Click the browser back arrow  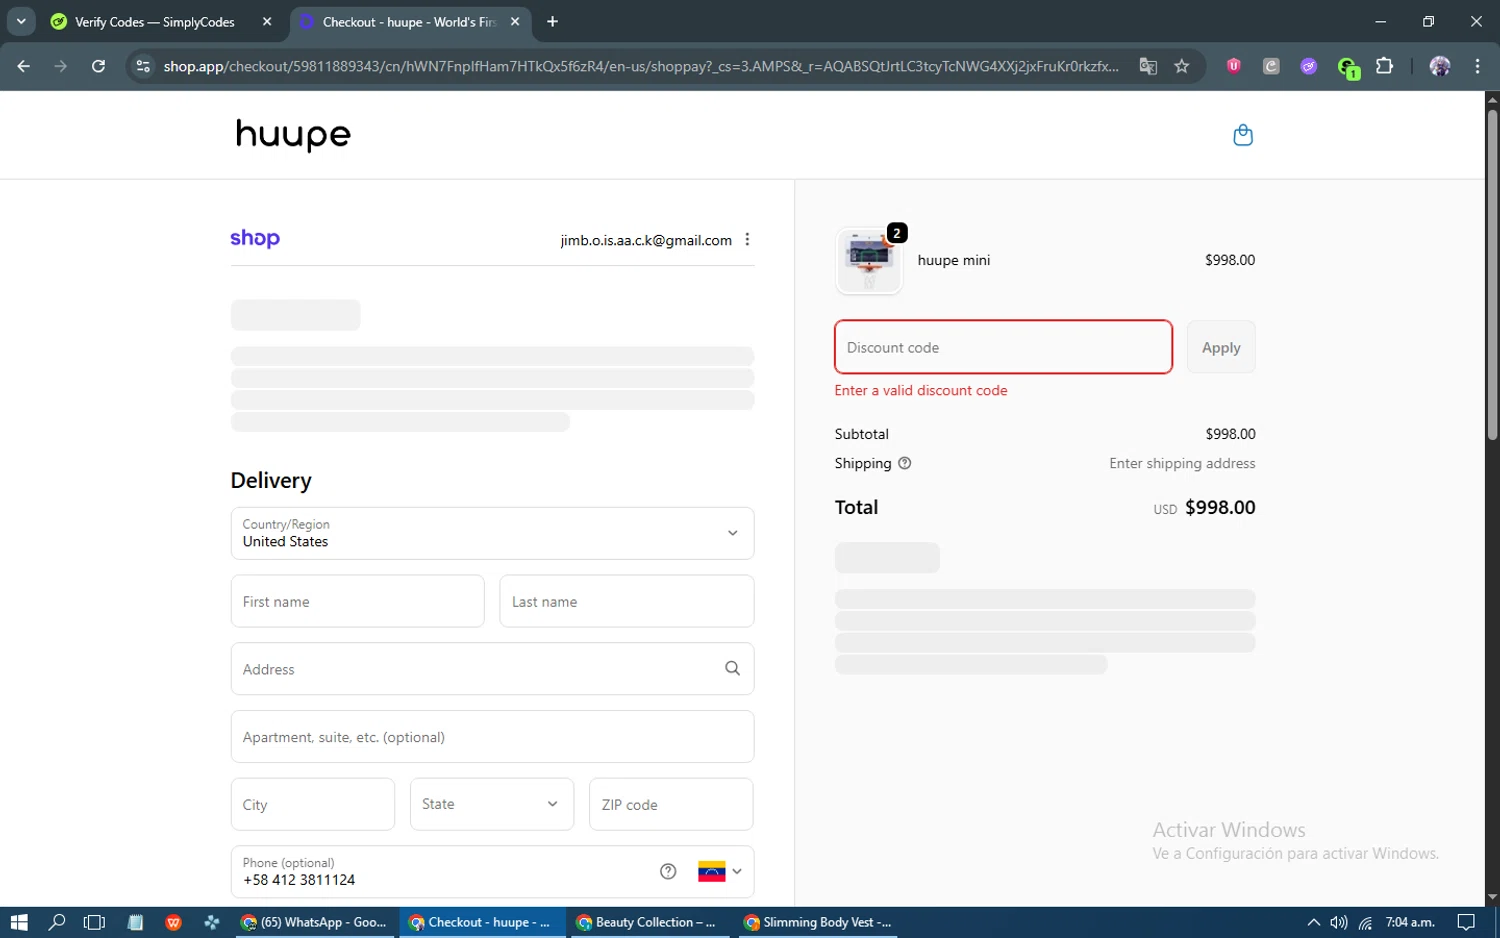pos(23,66)
